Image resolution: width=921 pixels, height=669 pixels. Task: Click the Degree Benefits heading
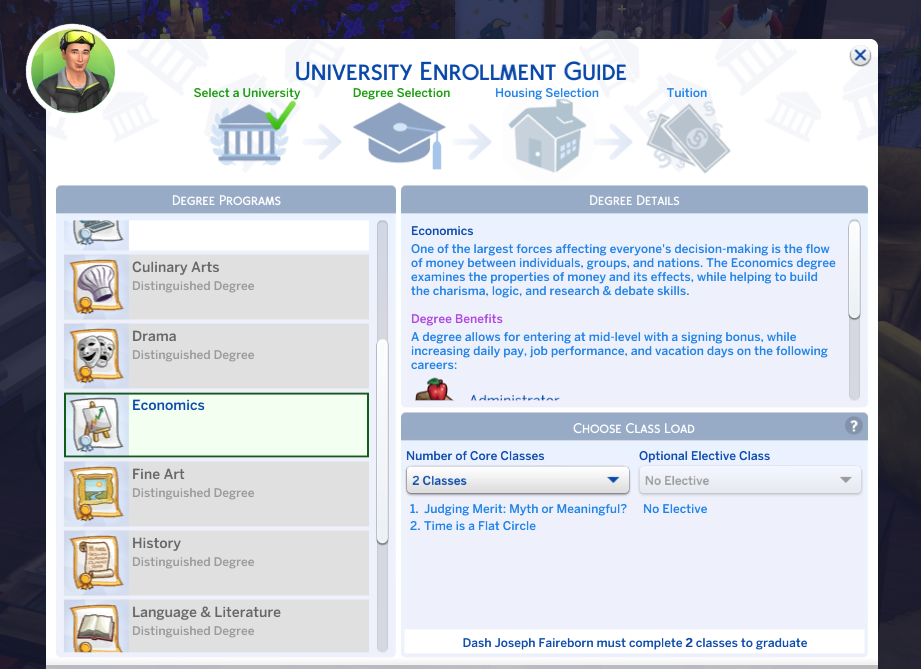[x=456, y=319]
